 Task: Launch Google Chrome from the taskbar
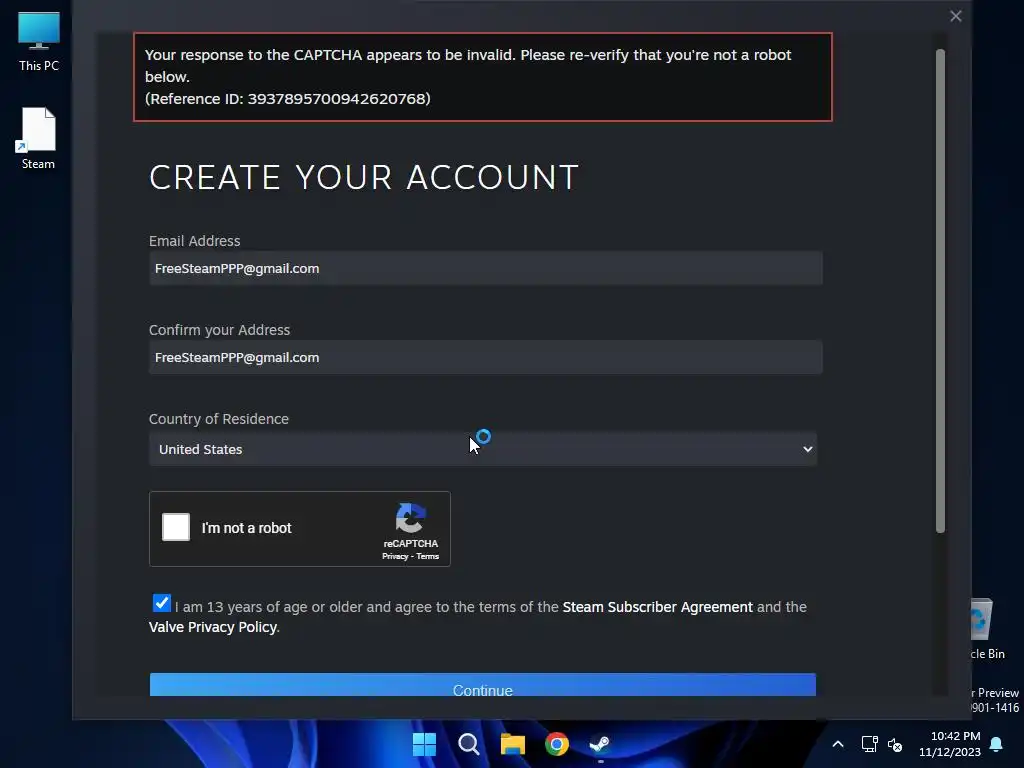(556, 744)
